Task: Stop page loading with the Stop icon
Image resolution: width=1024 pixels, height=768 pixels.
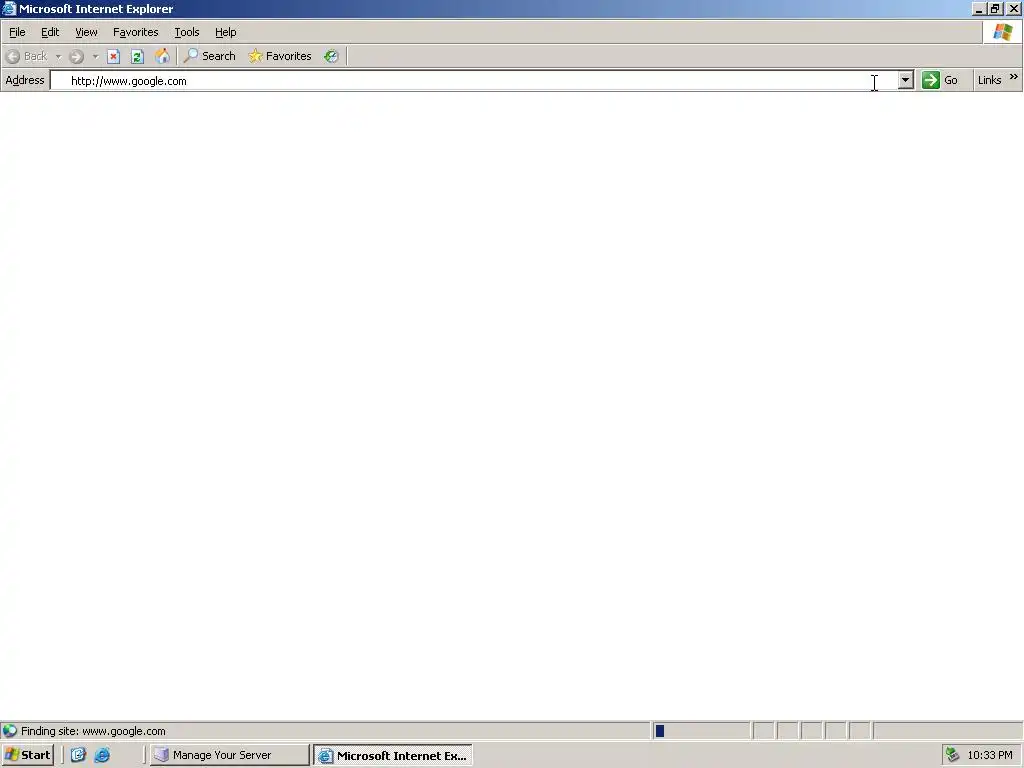Action: tap(114, 56)
